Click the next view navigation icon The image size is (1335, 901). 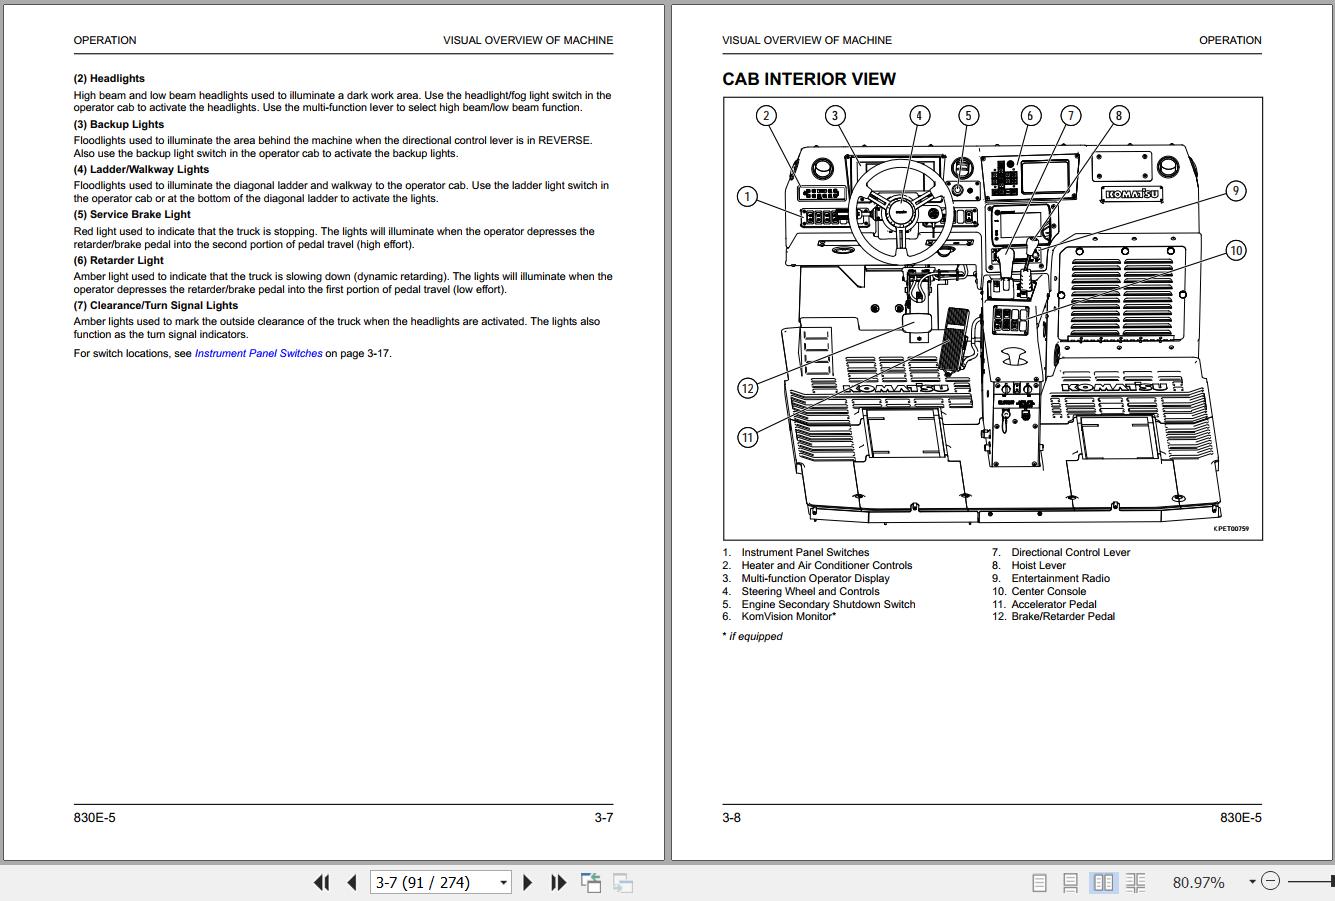pos(623,882)
